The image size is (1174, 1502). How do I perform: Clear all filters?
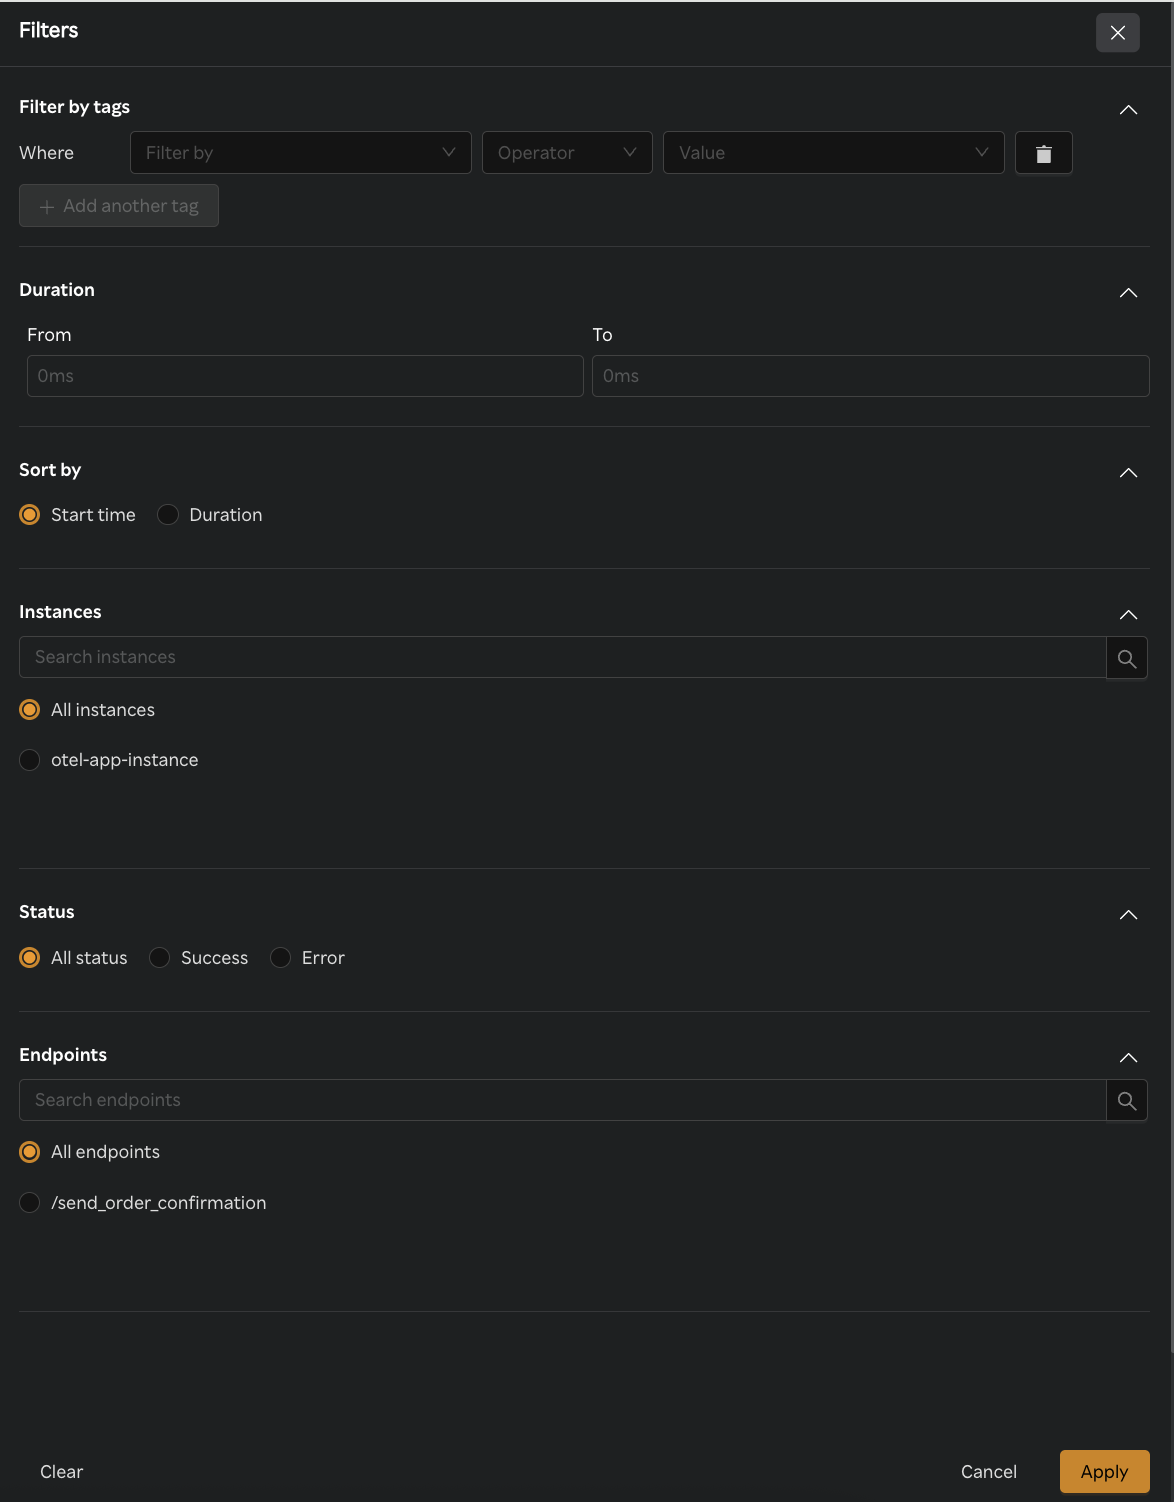click(x=61, y=1471)
